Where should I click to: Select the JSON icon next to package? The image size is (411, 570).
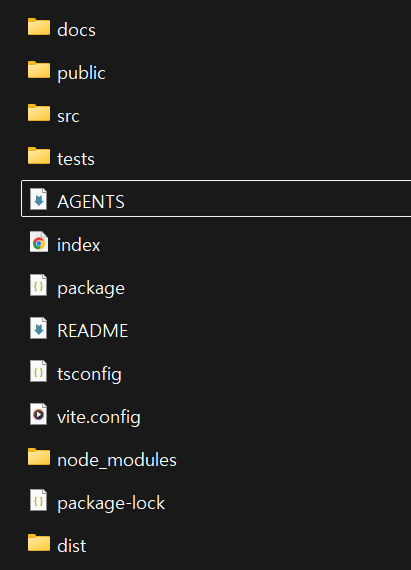pos(39,285)
